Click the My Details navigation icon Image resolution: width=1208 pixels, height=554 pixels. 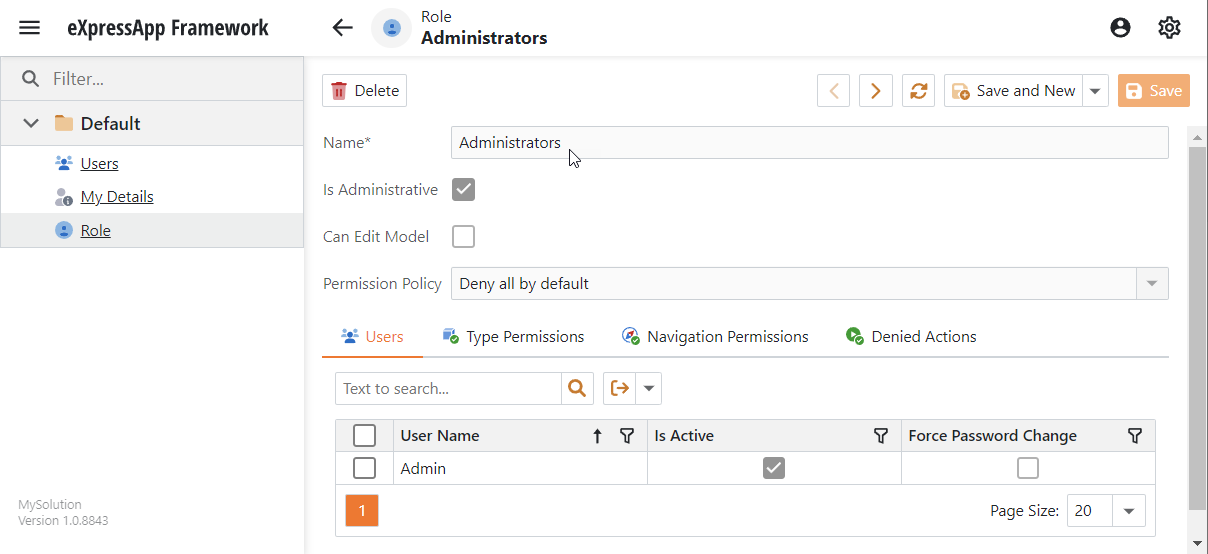click(x=64, y=197)
